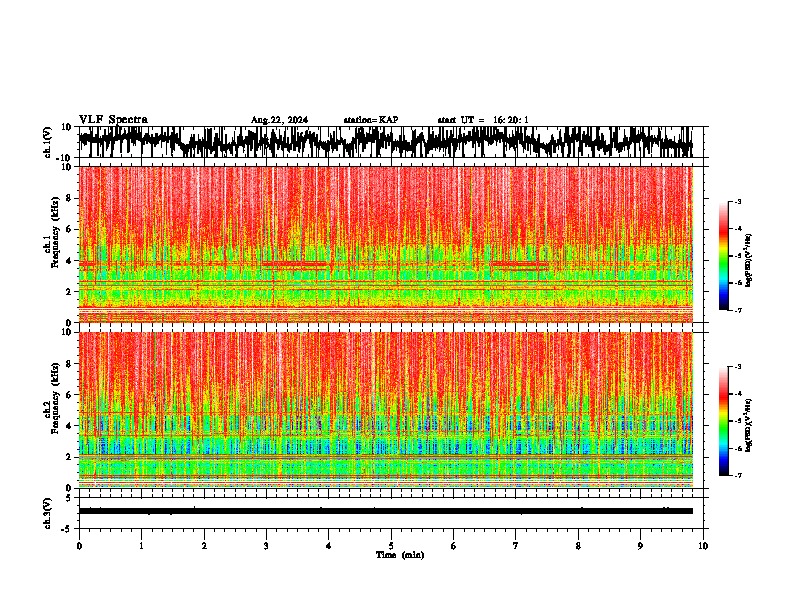792x612 pixels.
Task: Click time axis tick label "5"
Action: click(391, 546)
